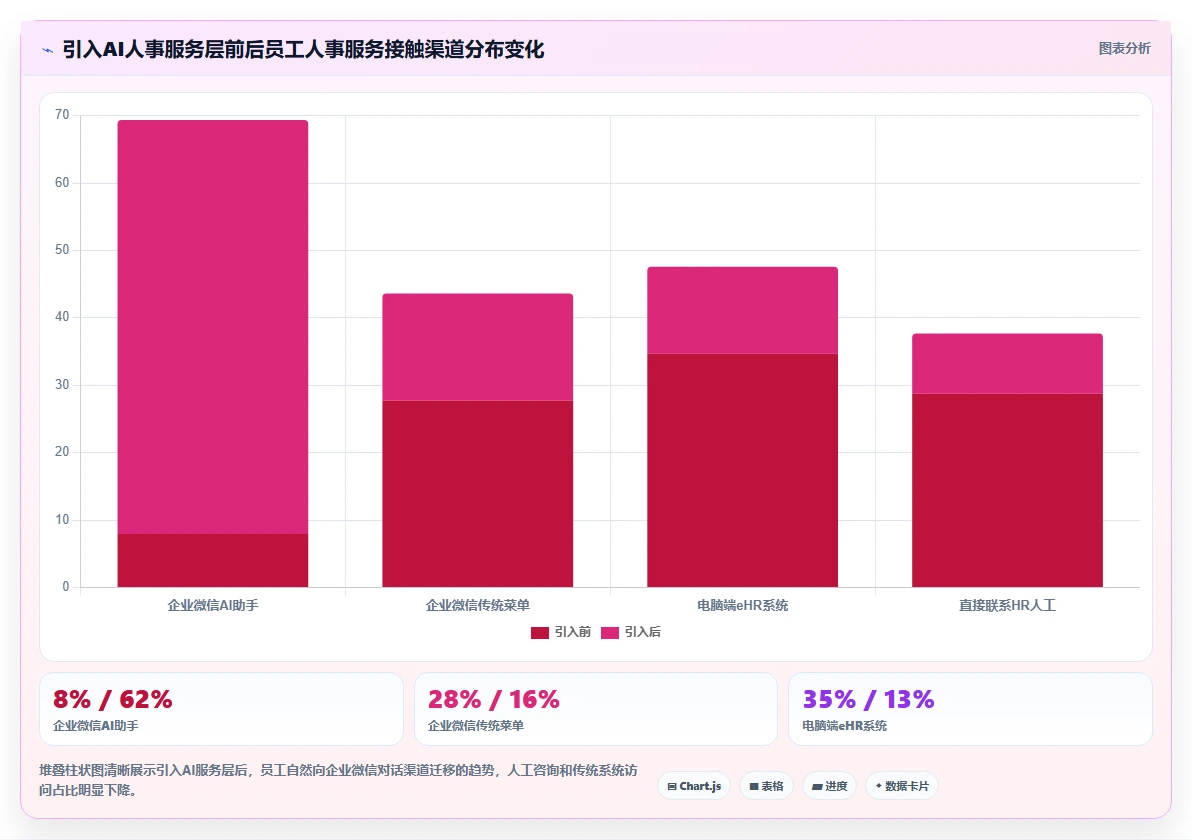Image resolution: width=1192 pixels, height=840 pixels.
Task: Click the 70 y-axis tick label
Action: click(x=62, y=115)
